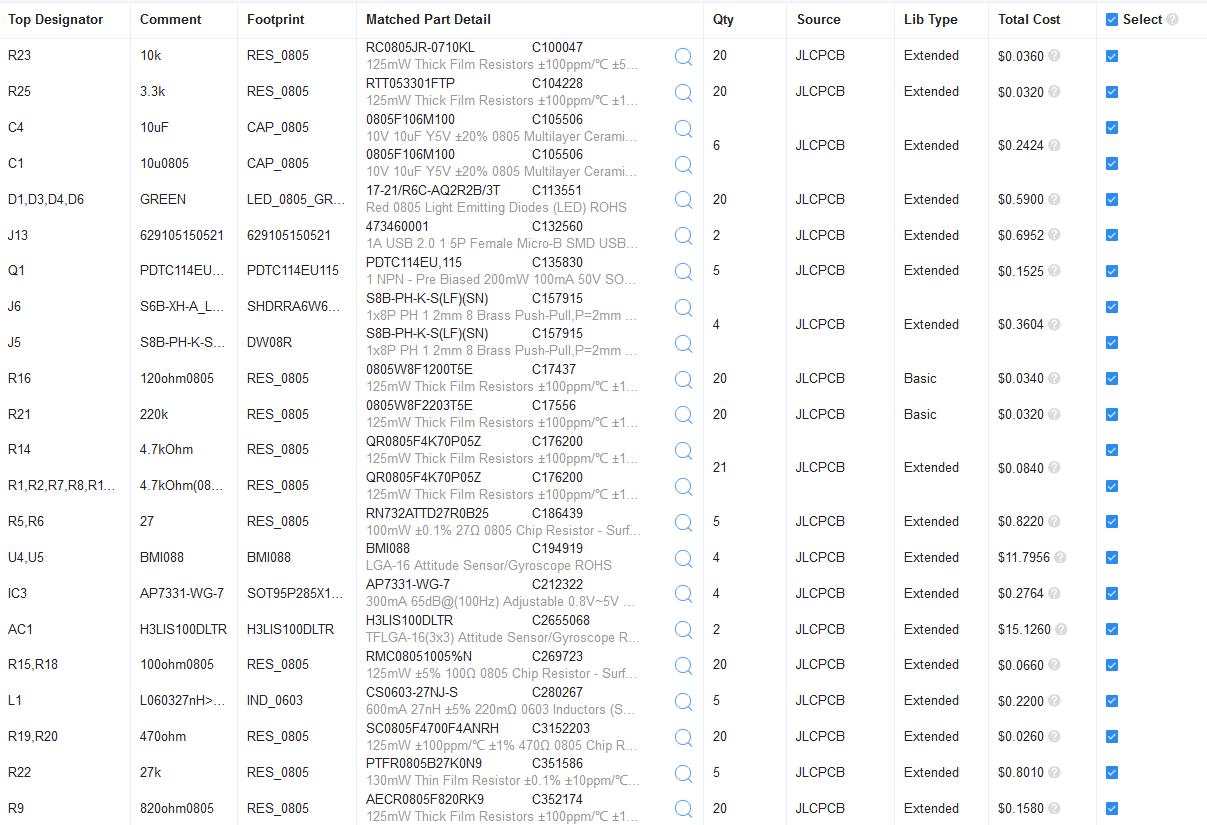Open search for BMI088 sensor row

(x=683, y=557)
